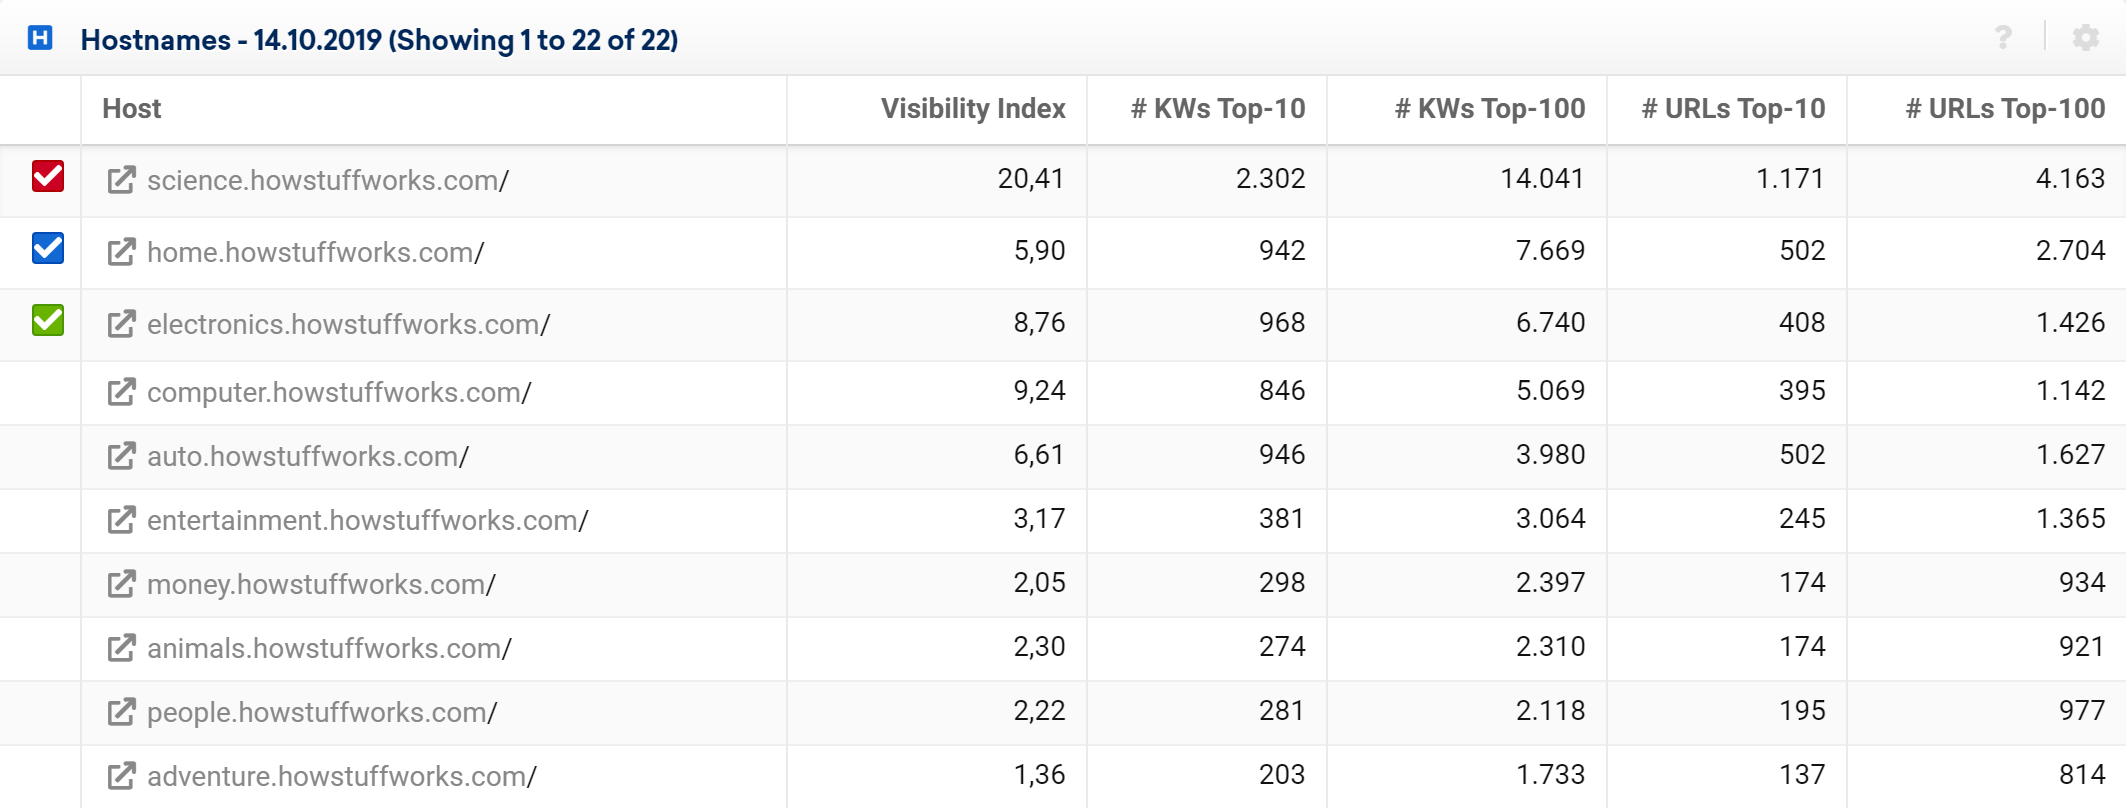Open external link icon for computer.howstuffworks.com
This screenshot has width=2126, height=808.
[x=121, y=392]
